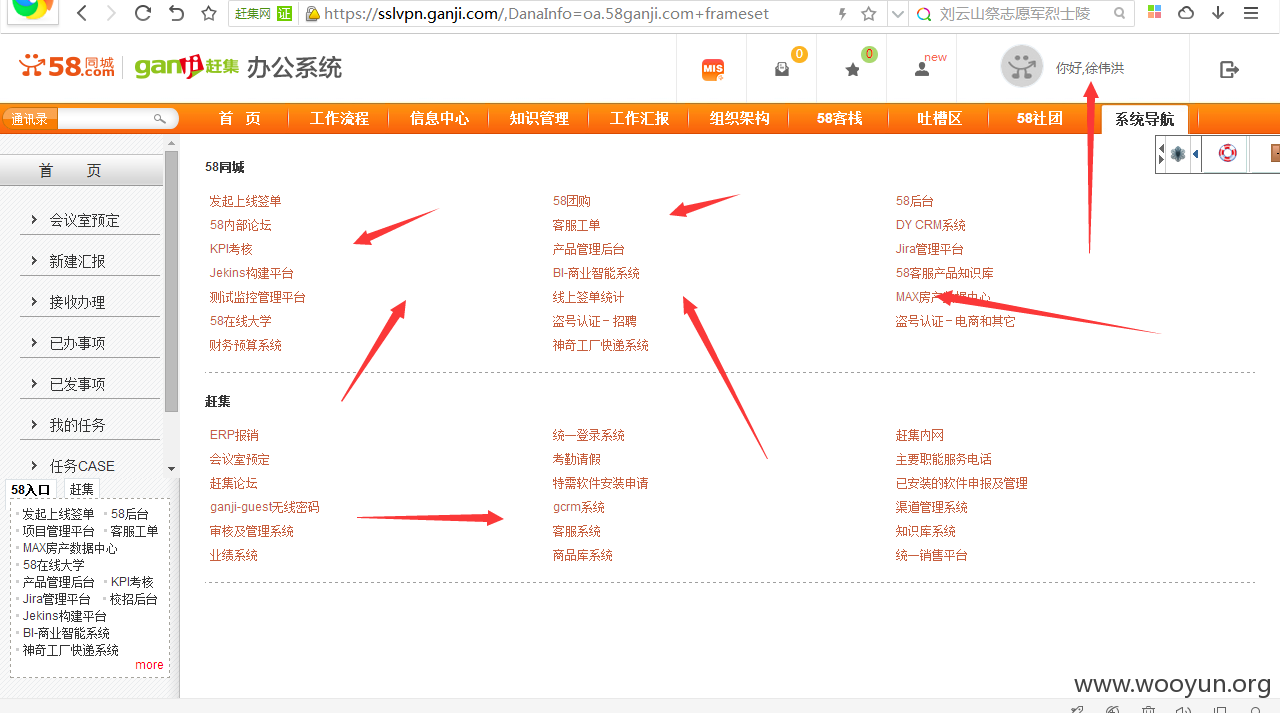Click the browser forward arrow
The height and width of the screenshot is (713, 1280).
[x=111, y=13]
